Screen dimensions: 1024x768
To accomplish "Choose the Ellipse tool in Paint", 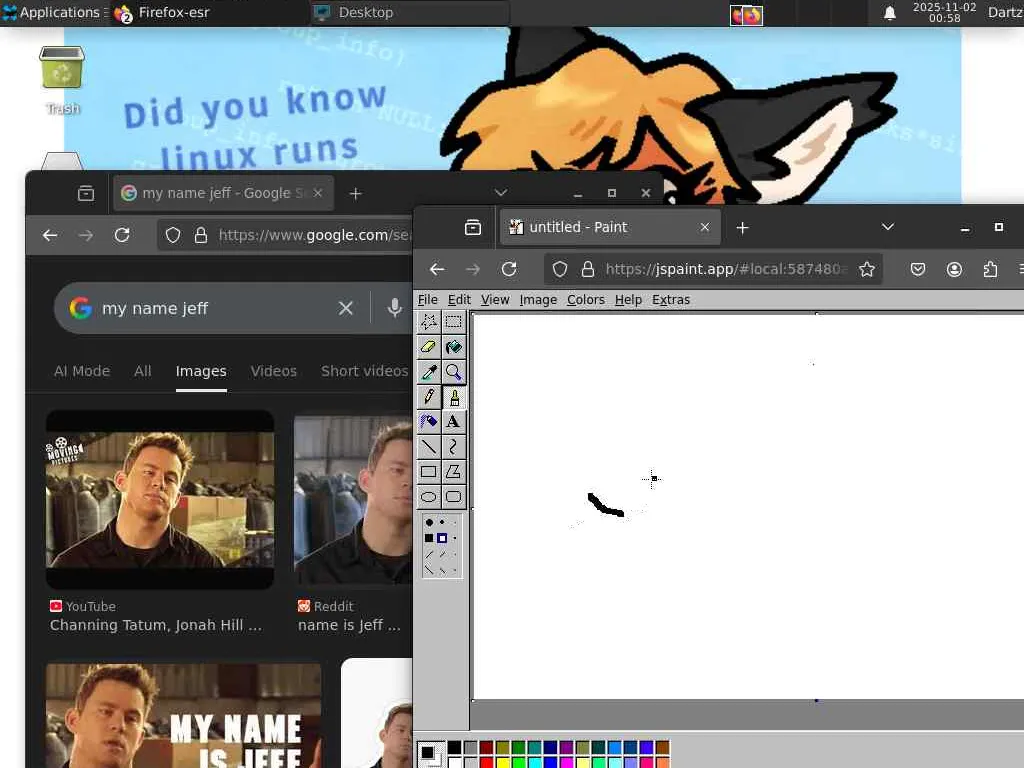I will click(x=428, y=496).
